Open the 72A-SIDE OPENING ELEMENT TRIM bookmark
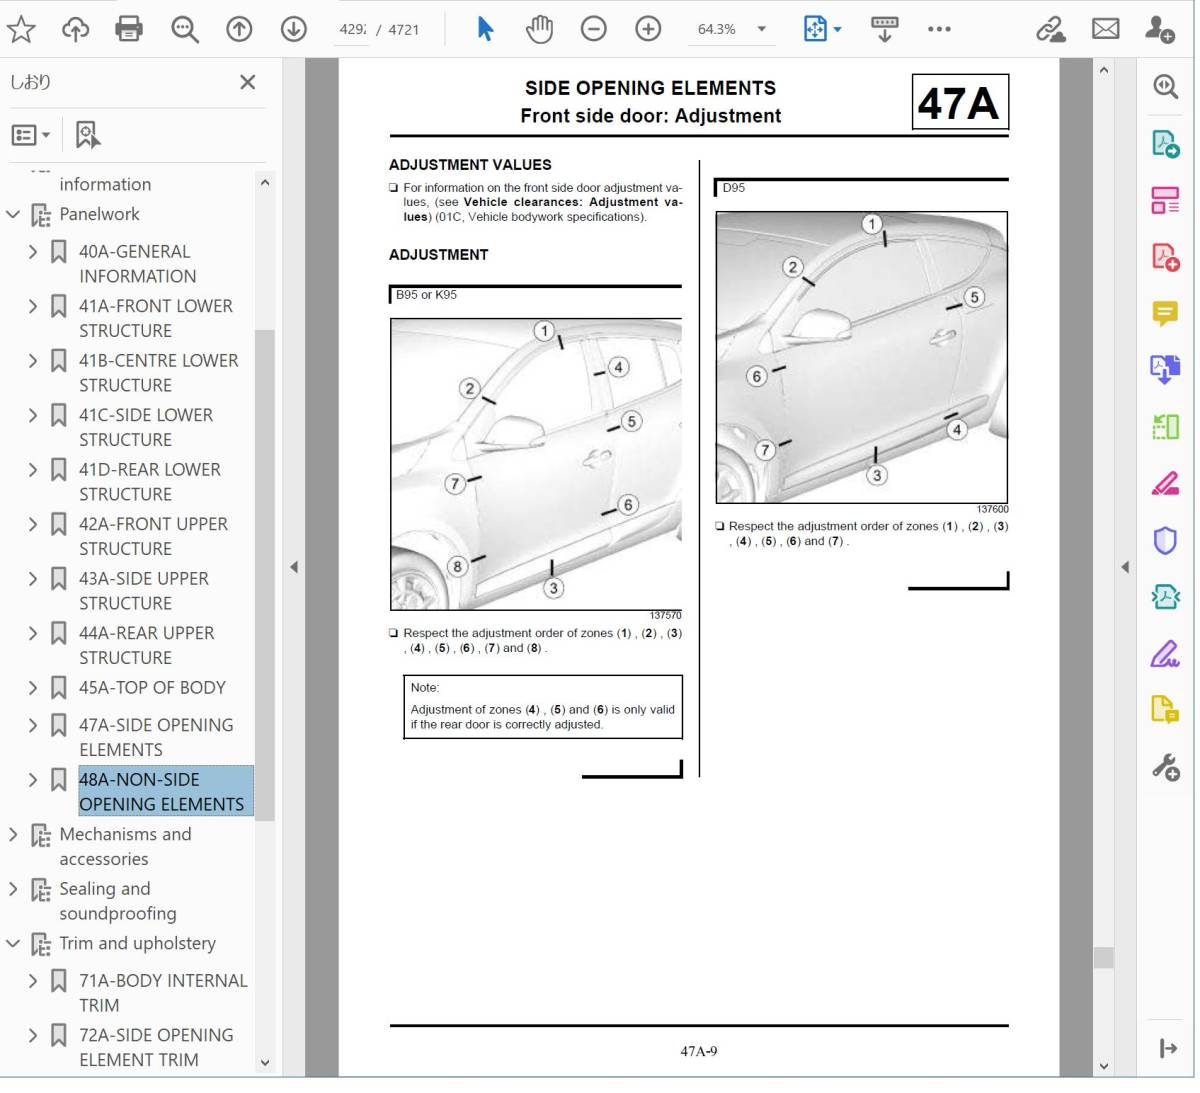The height and width of the screenshot is (1093, 1200). click(156, 1047)
